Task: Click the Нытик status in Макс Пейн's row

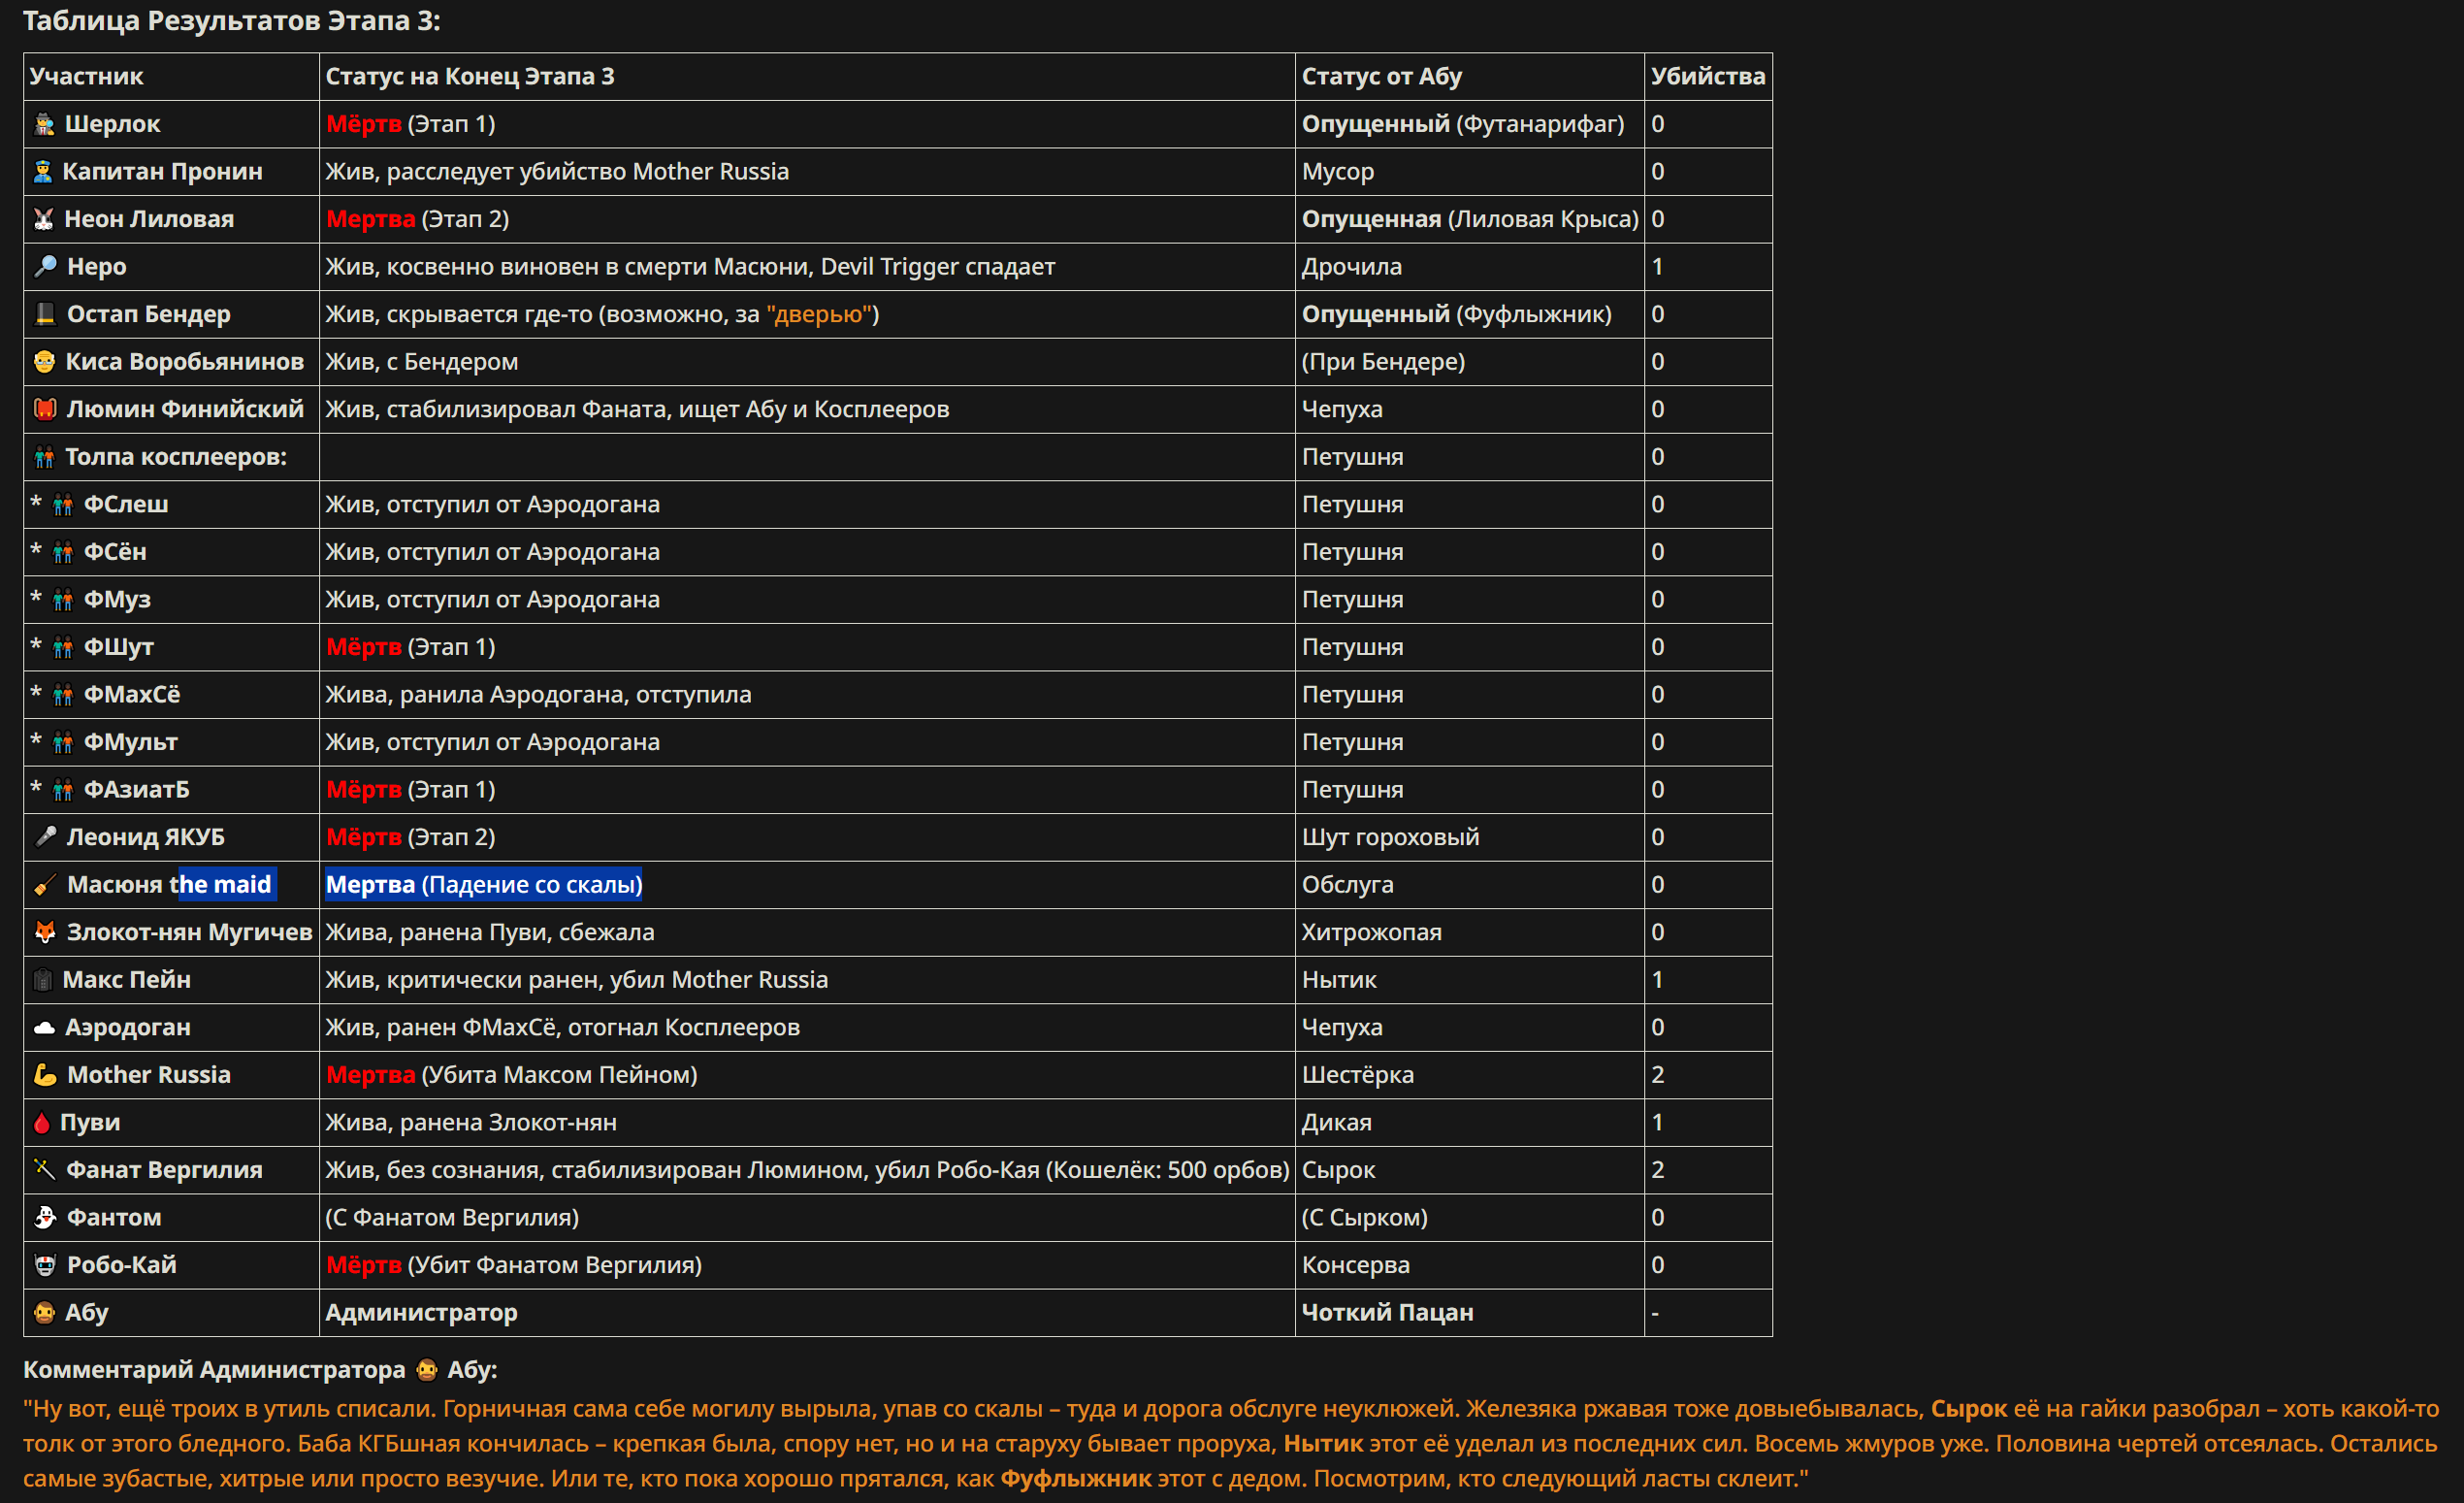Action: pos(1339,980)
